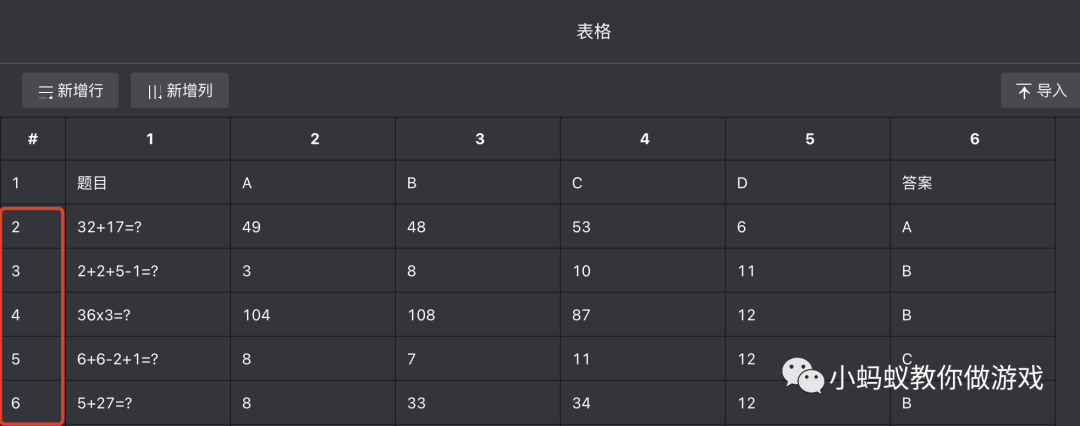Click the upload arrow icon beside 导入

pos(1024,92)
